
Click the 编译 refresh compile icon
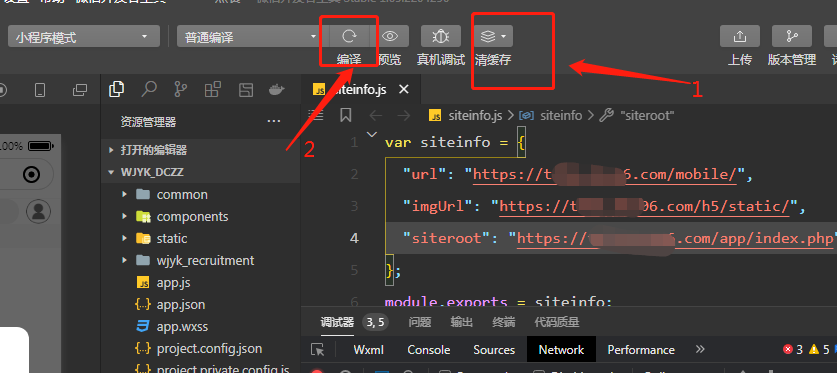(349, 36)
